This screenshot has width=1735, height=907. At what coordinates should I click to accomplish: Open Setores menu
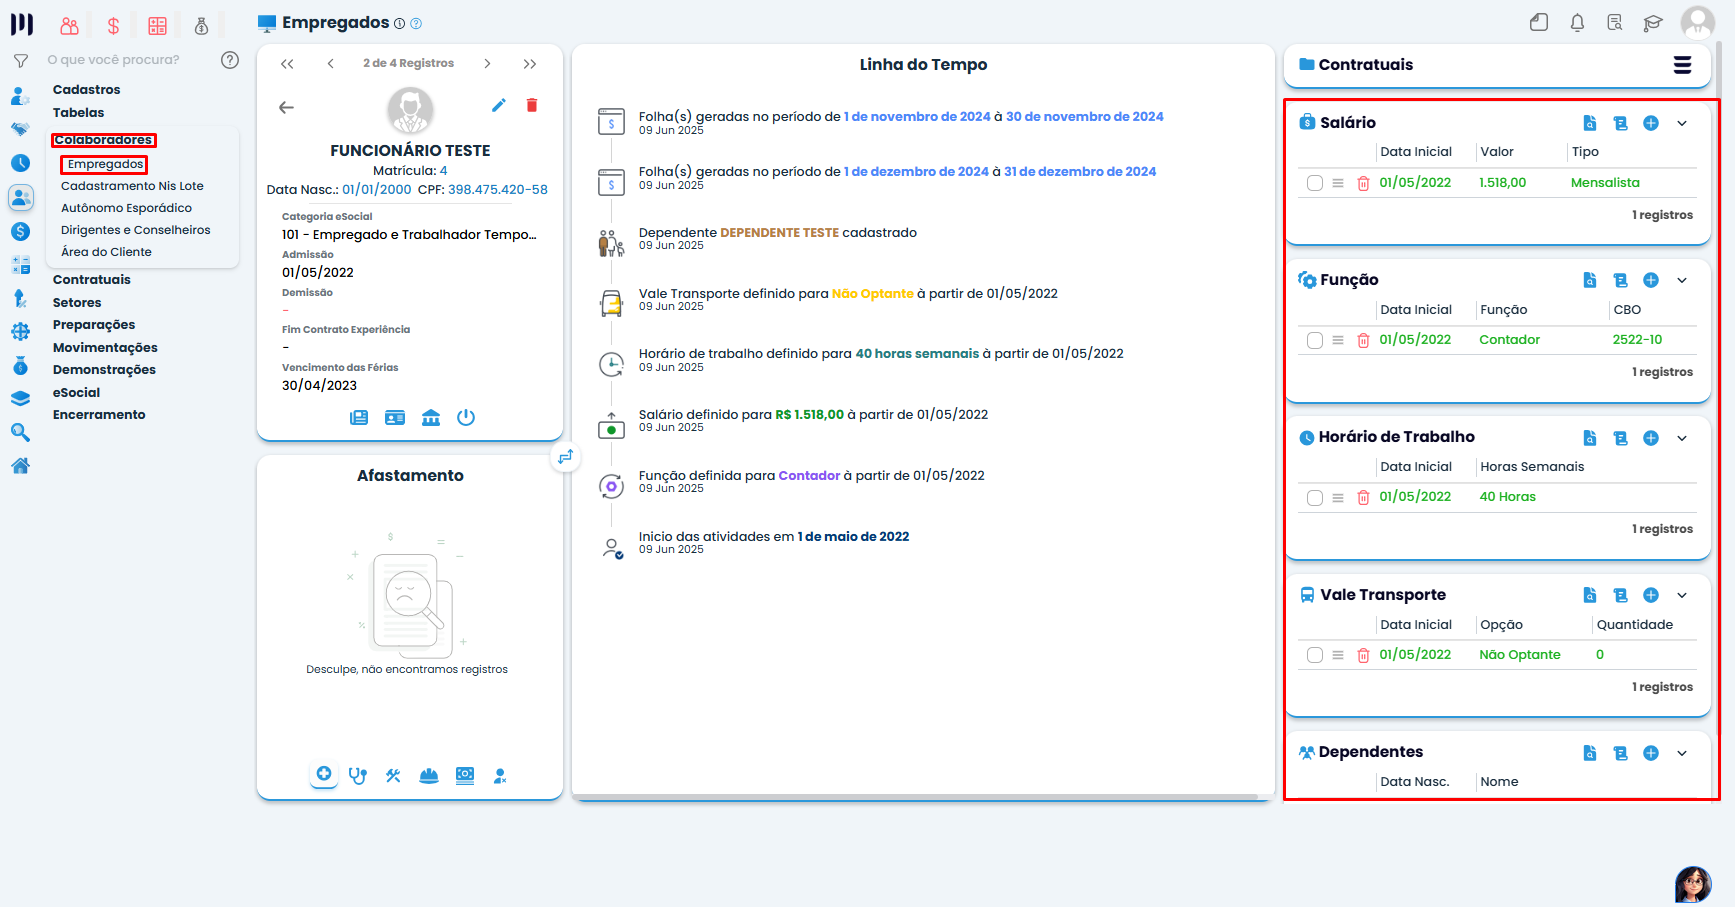click(77, 303)
